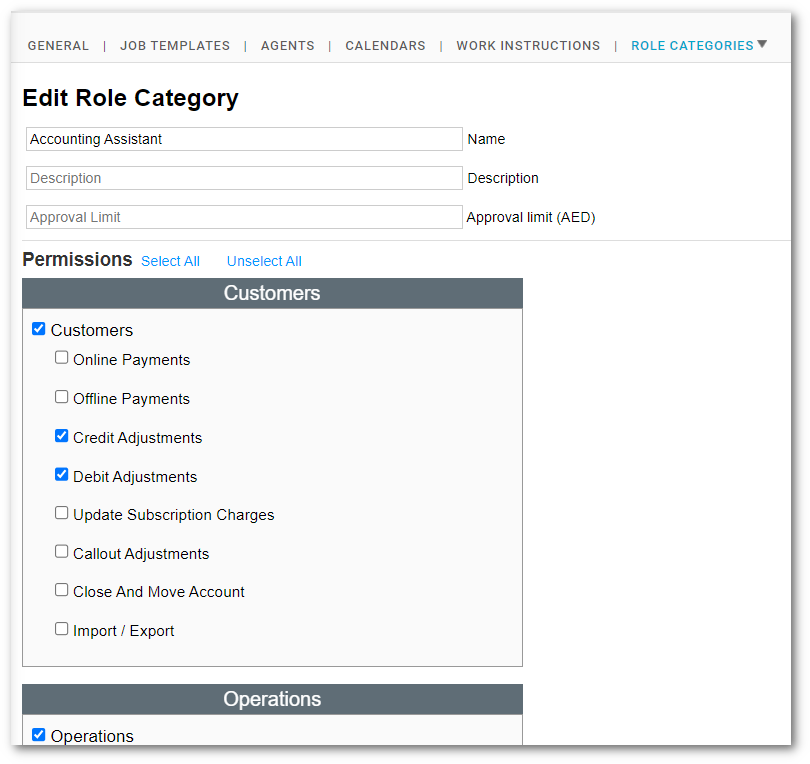Click the Role Categories menu item
The image size is (810, 764).
(x=692, y=46)
